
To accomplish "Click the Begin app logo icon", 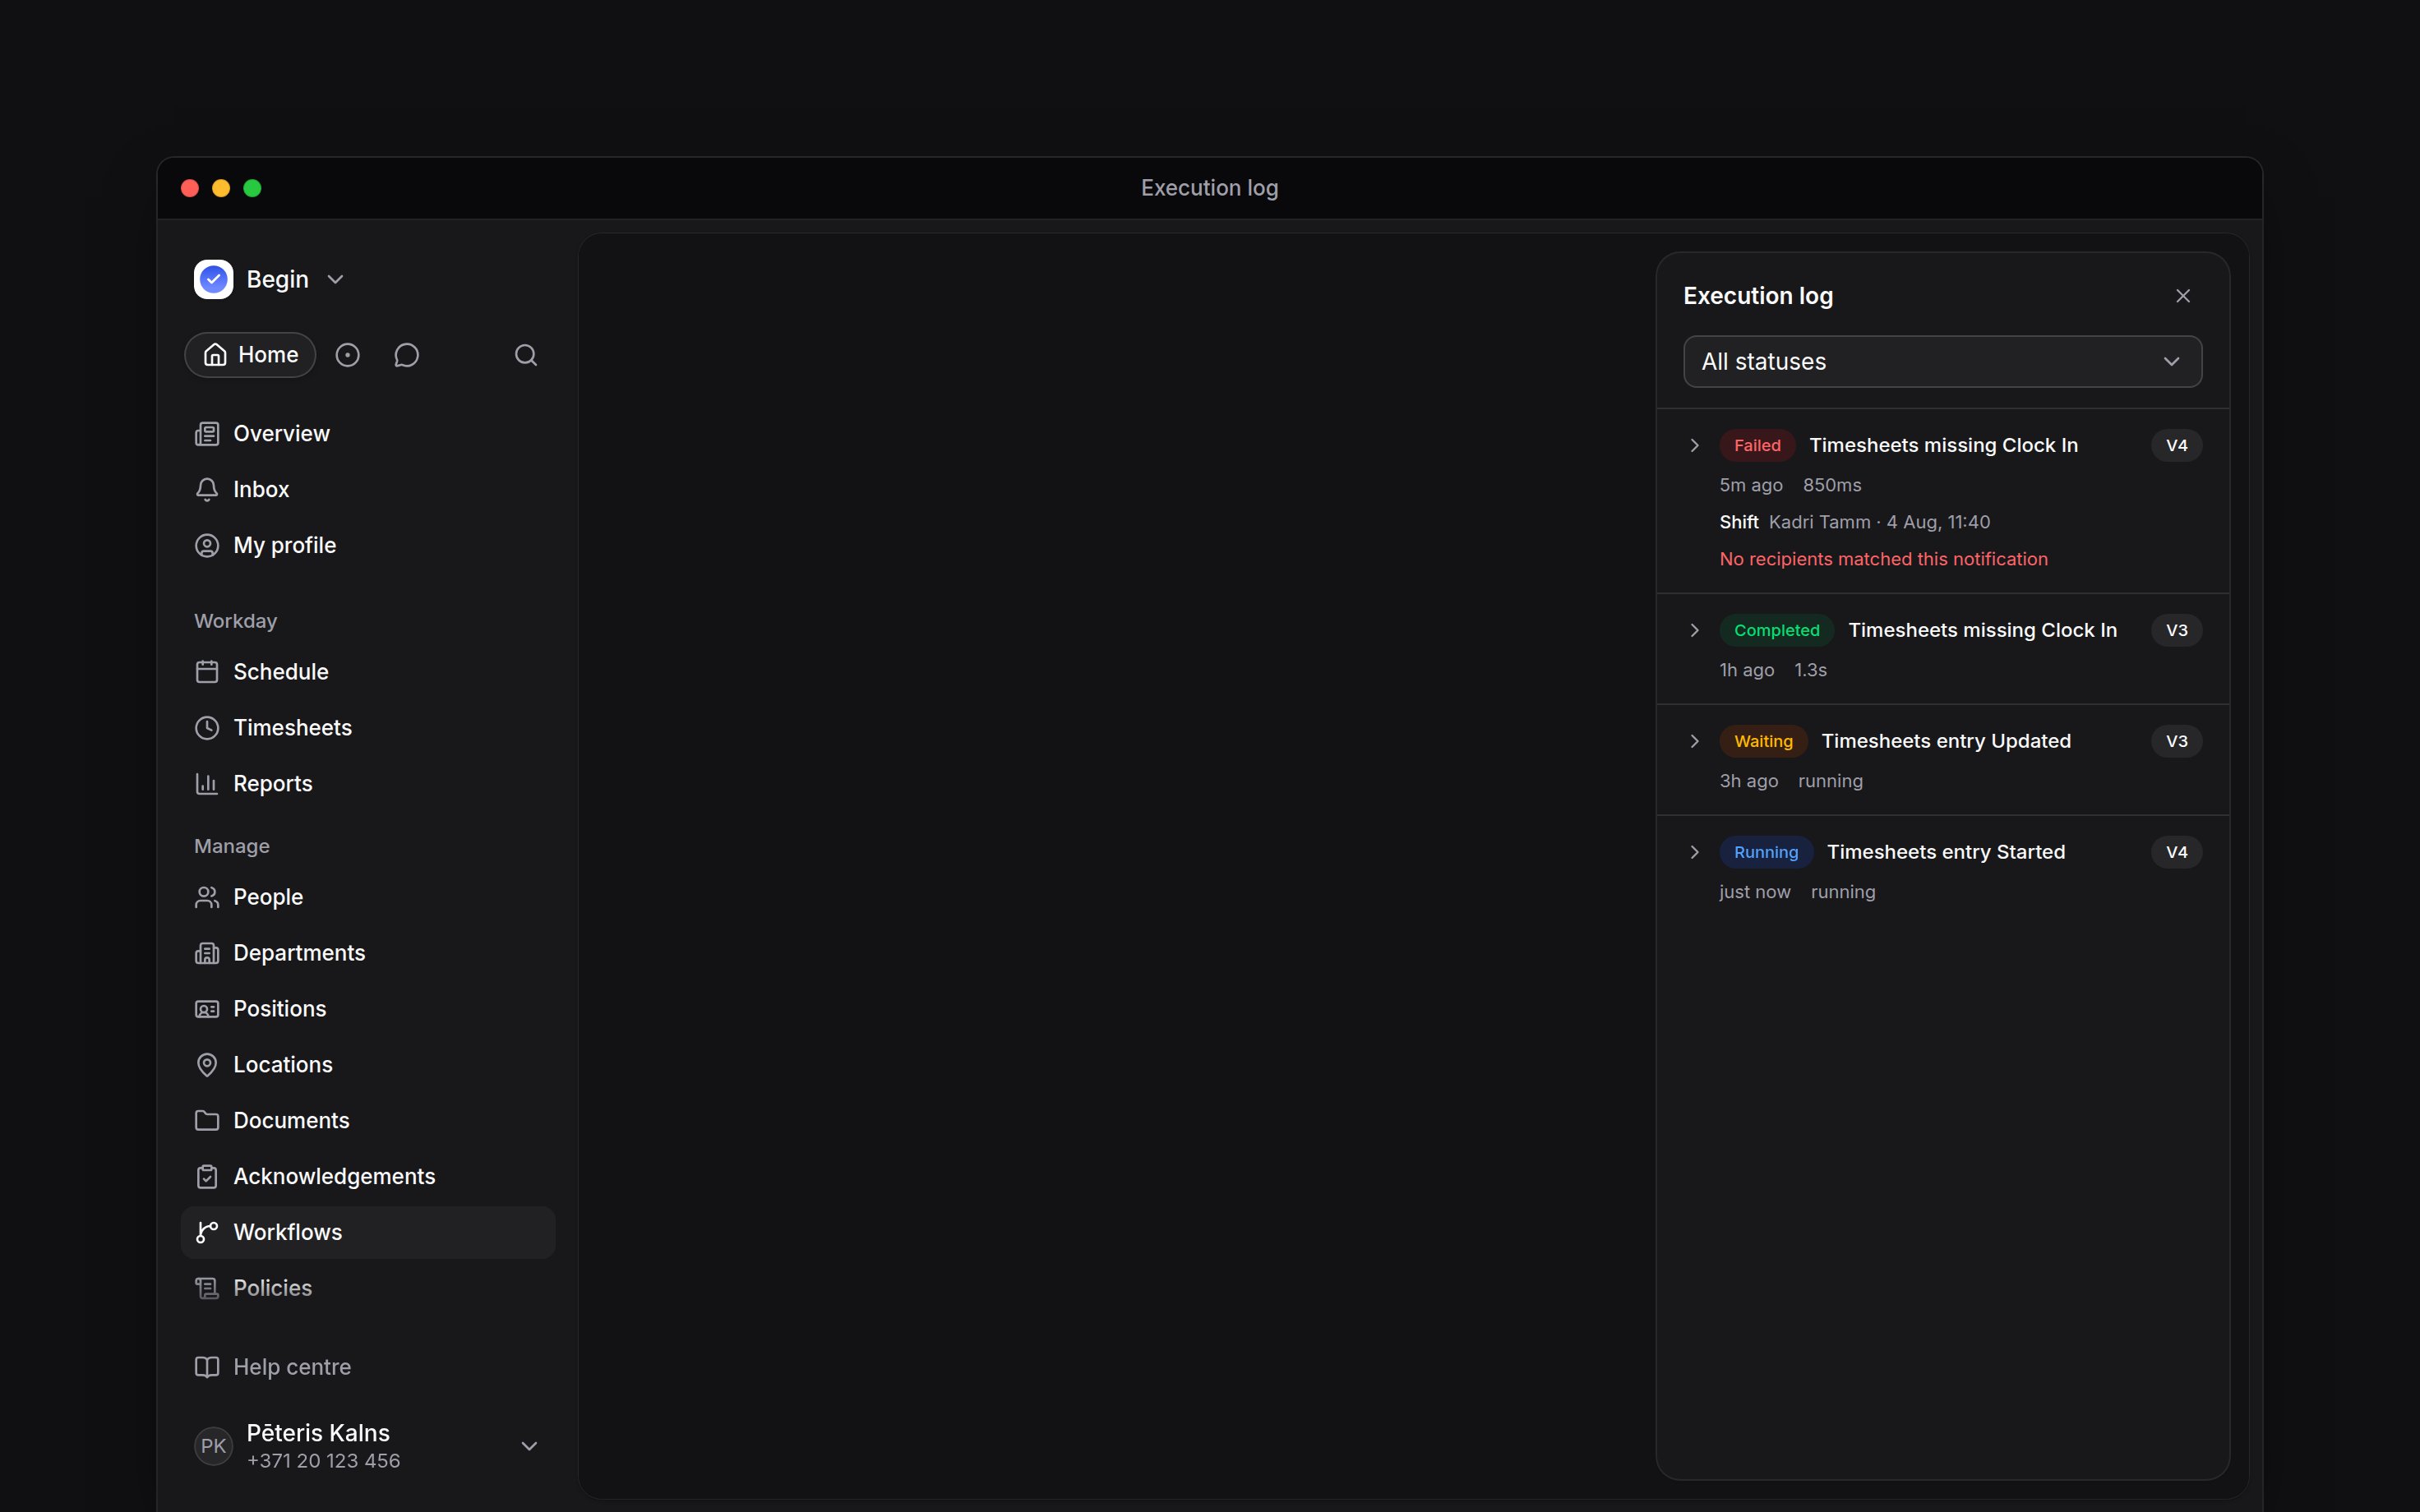I will pyautogui.click(x=213, y=279).
